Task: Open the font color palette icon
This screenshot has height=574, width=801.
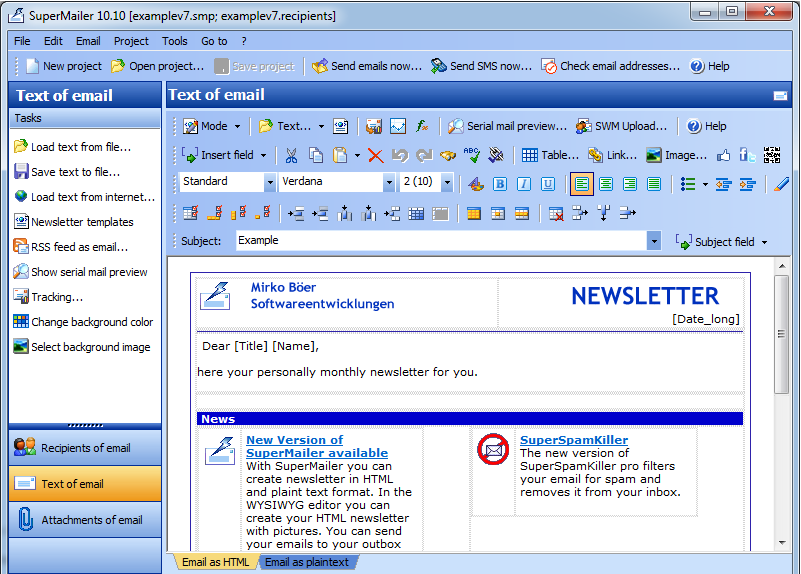Action: click(476, 184)
